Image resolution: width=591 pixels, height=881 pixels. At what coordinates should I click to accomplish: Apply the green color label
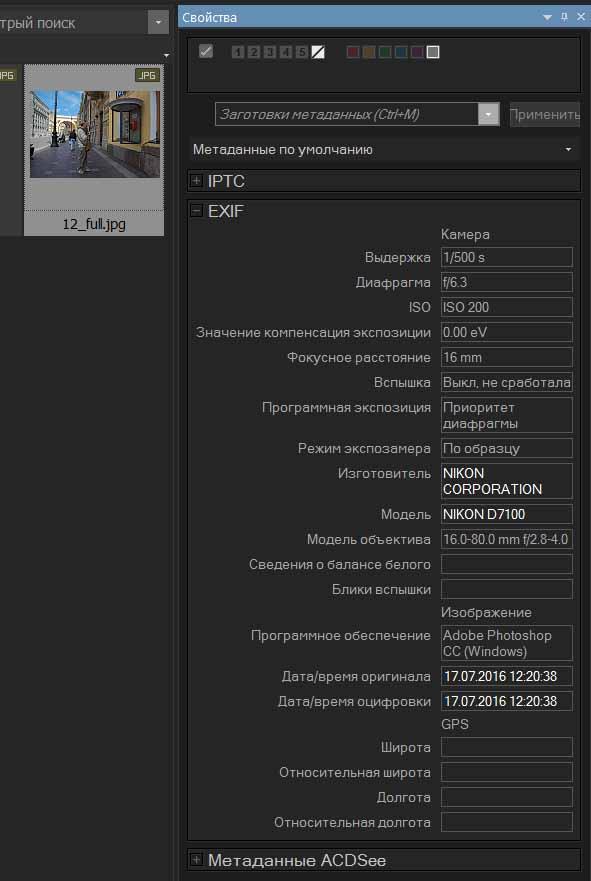(385, 52)
